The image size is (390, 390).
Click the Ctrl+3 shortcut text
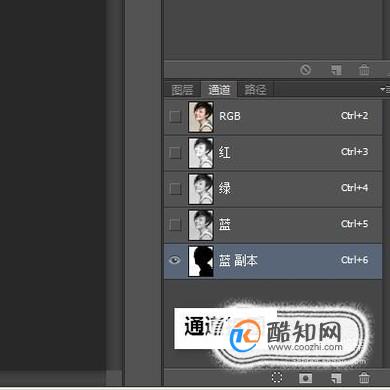click(x=354, y=152)
